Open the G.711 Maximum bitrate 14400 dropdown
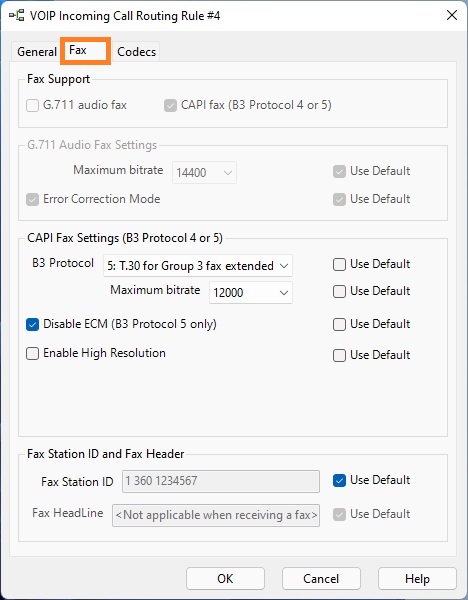 click(x=204, y=173)
